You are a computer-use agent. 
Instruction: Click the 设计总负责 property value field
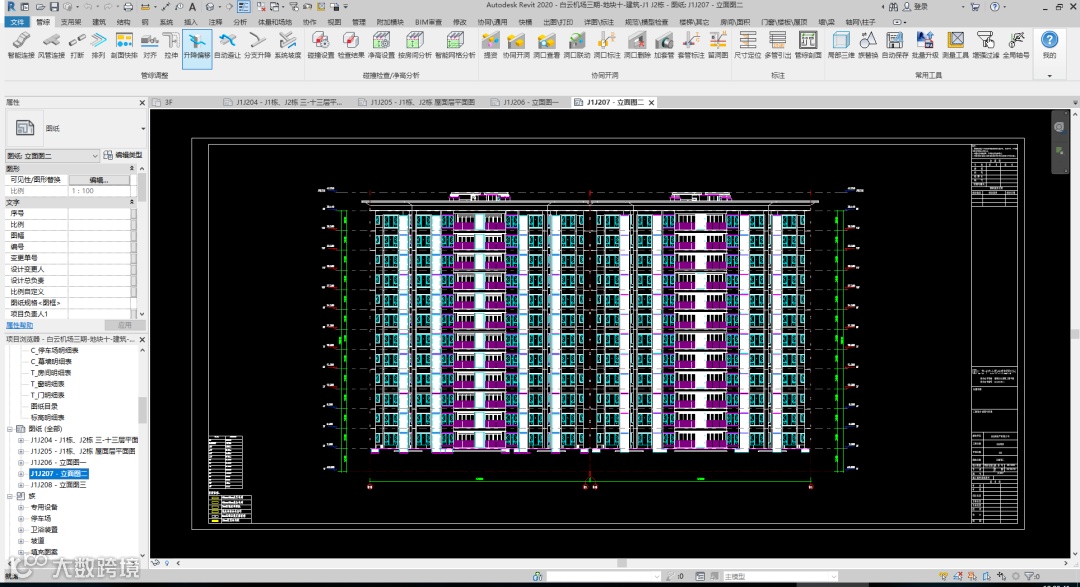[99, 280]
